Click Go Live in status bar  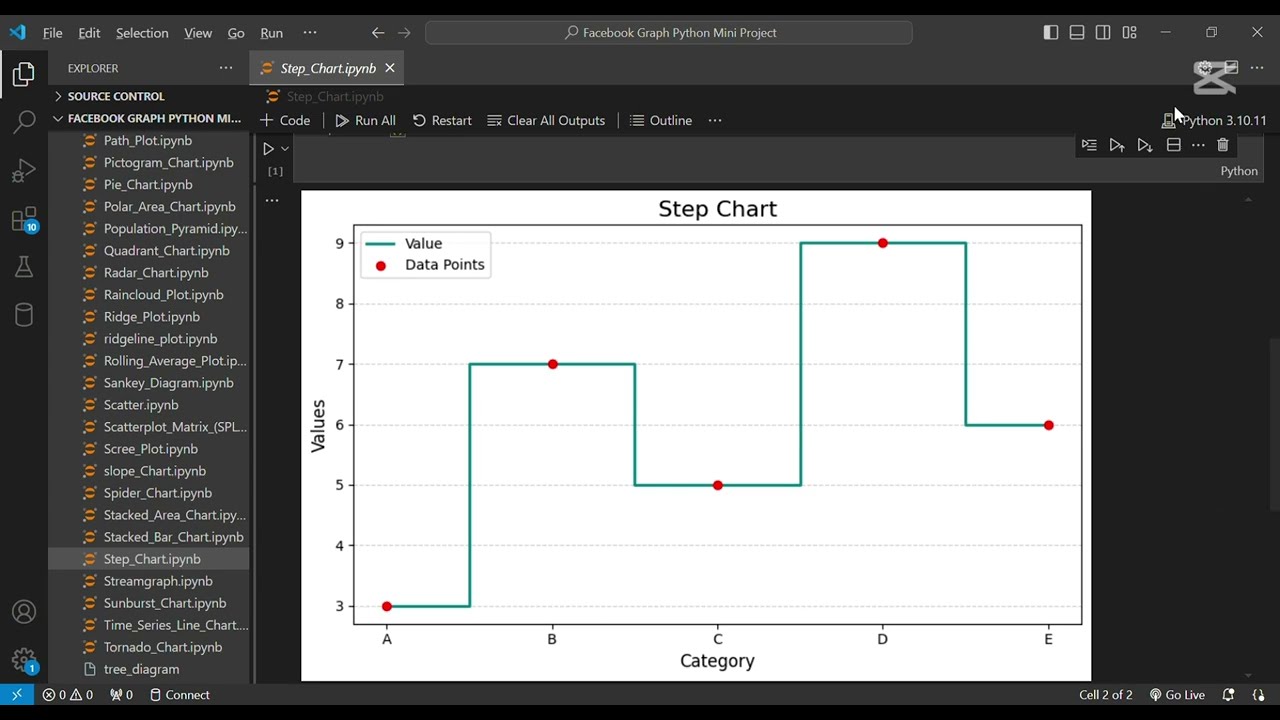[x=1177, y=695]
